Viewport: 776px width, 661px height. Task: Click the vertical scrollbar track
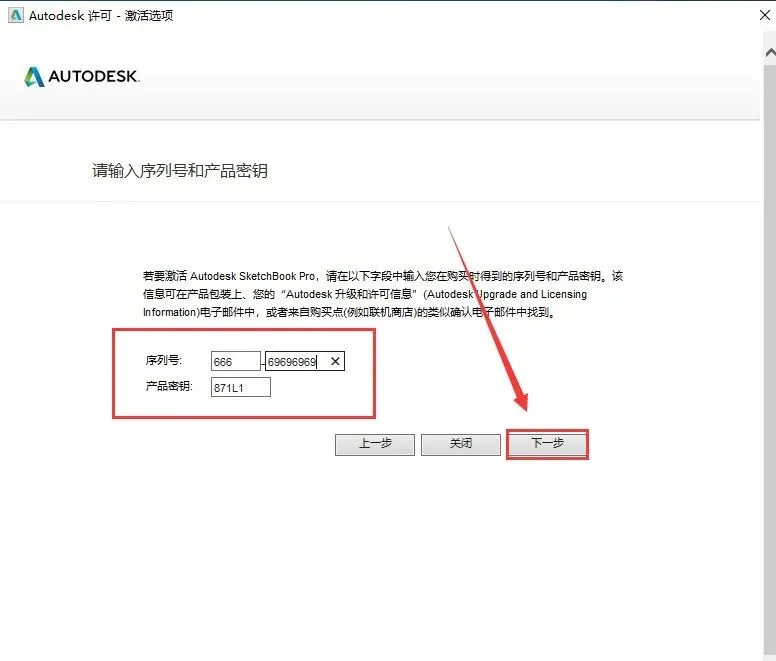[x=770, y=361]
